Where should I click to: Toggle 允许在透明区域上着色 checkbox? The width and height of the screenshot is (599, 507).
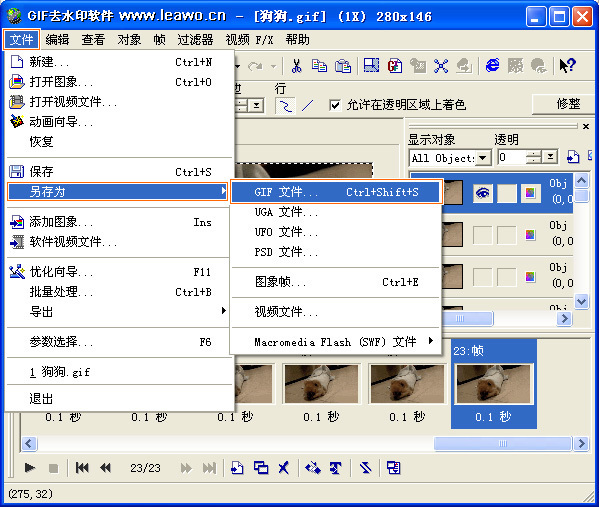coord(335,105)
